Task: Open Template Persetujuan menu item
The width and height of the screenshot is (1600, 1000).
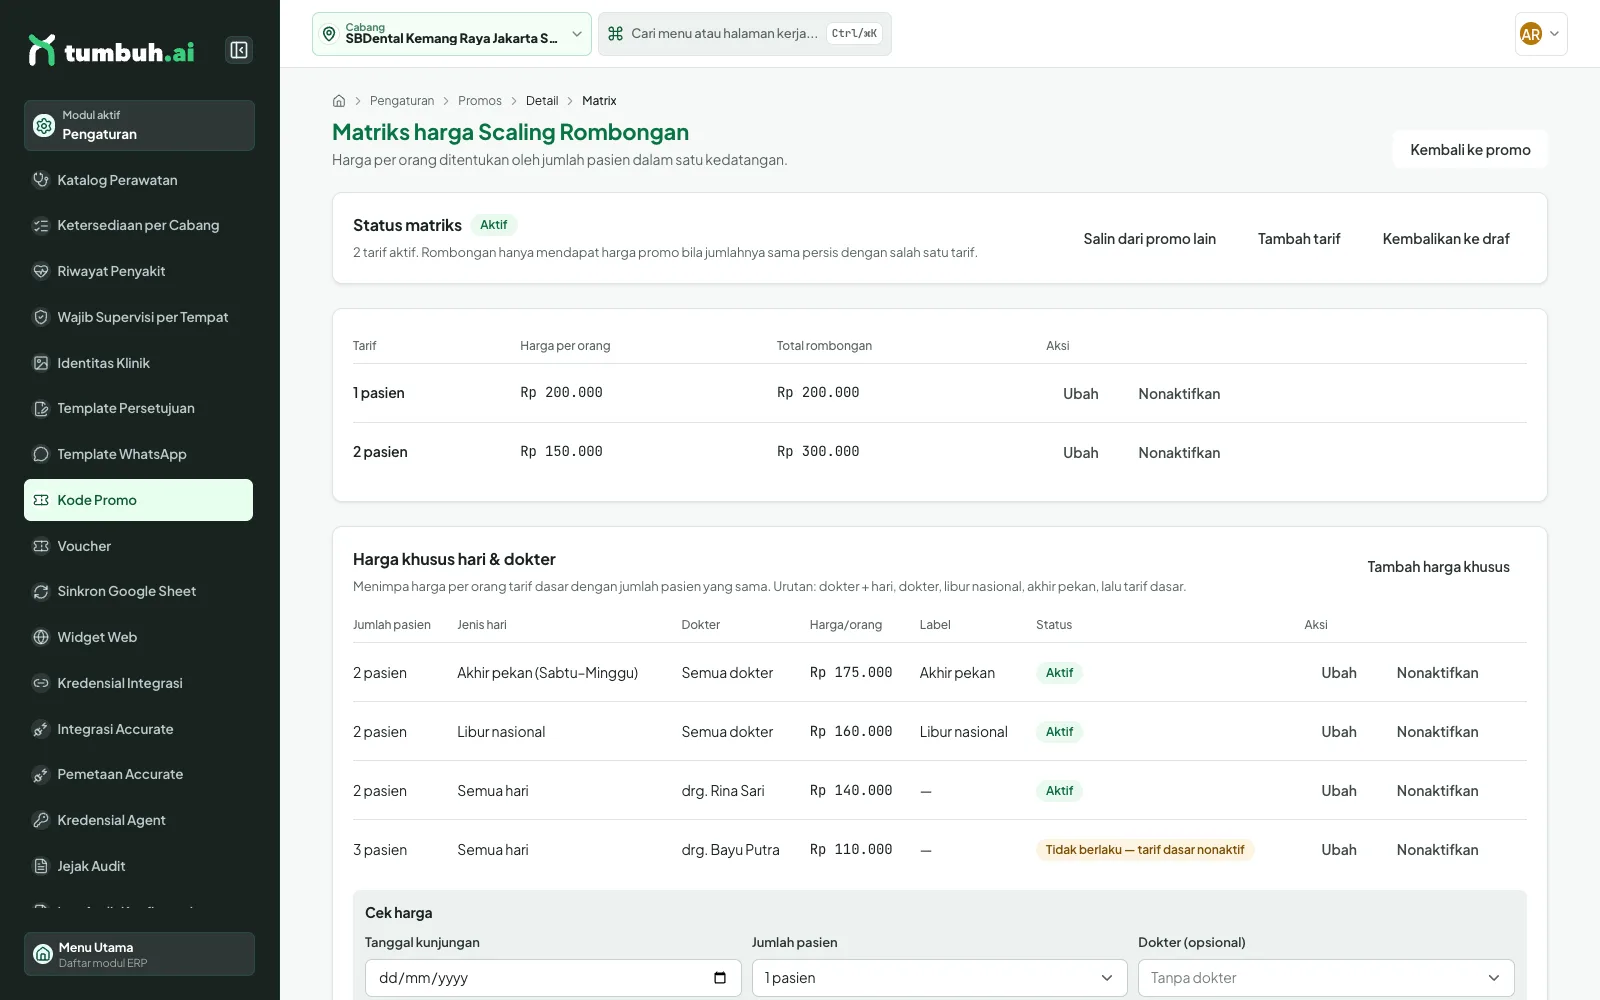Action: tap(138, 408)
